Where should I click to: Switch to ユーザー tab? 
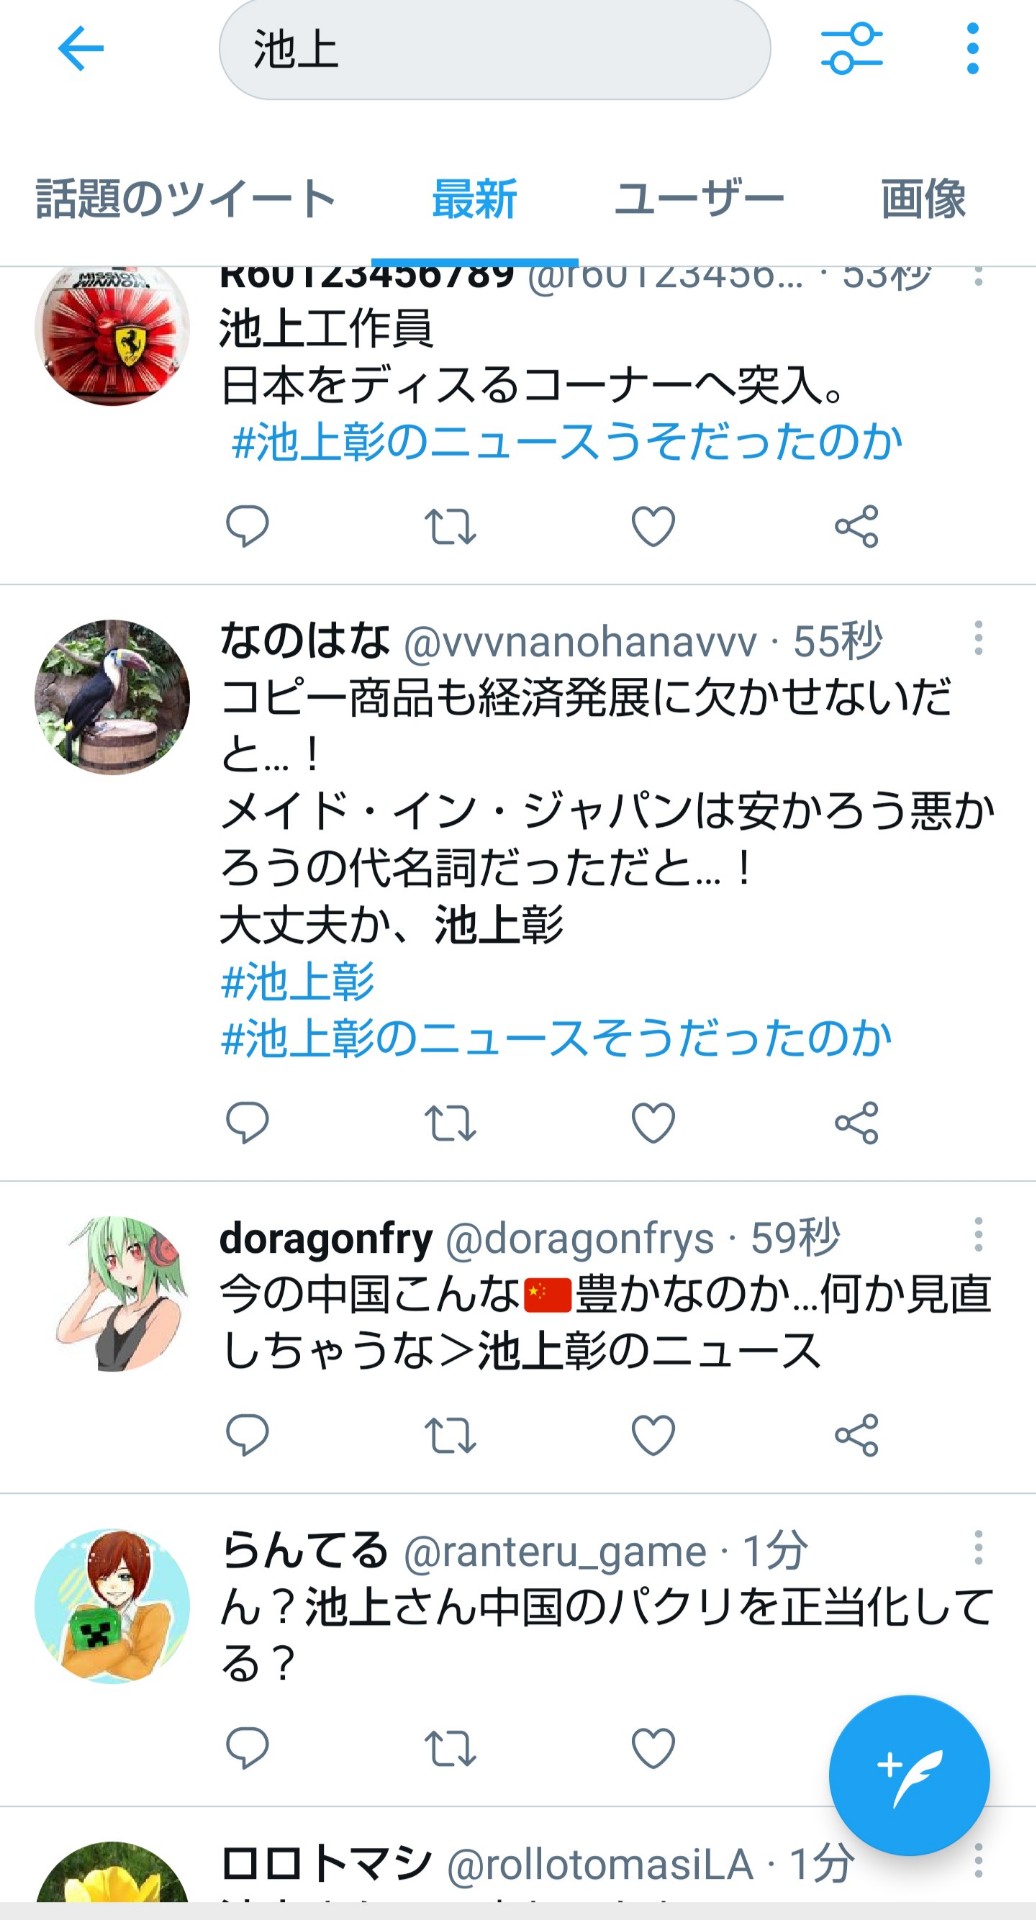pyautogui.click(x=699, y=198)
